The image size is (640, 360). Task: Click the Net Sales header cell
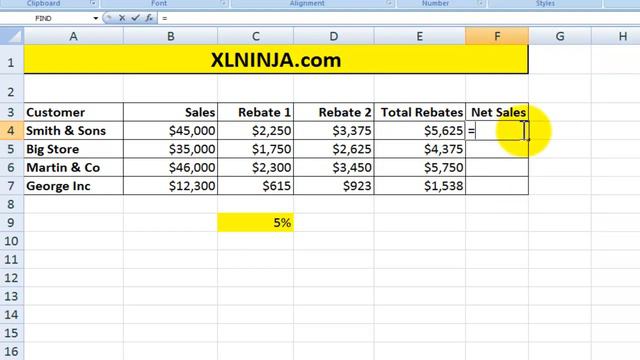[497, 112]
